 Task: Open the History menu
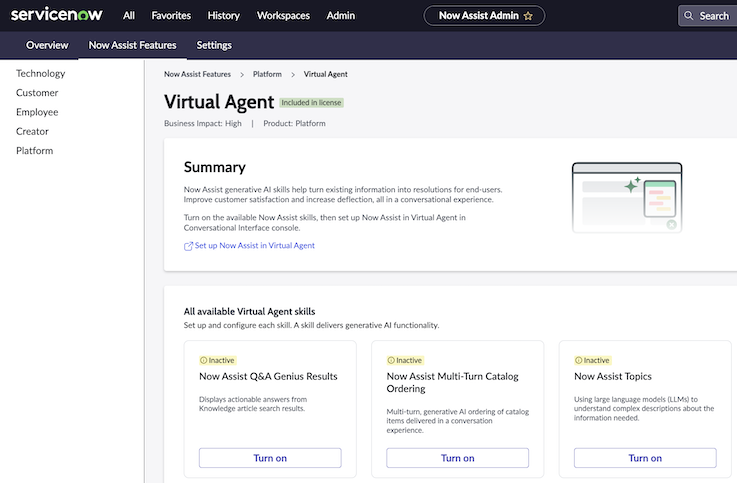224,16
